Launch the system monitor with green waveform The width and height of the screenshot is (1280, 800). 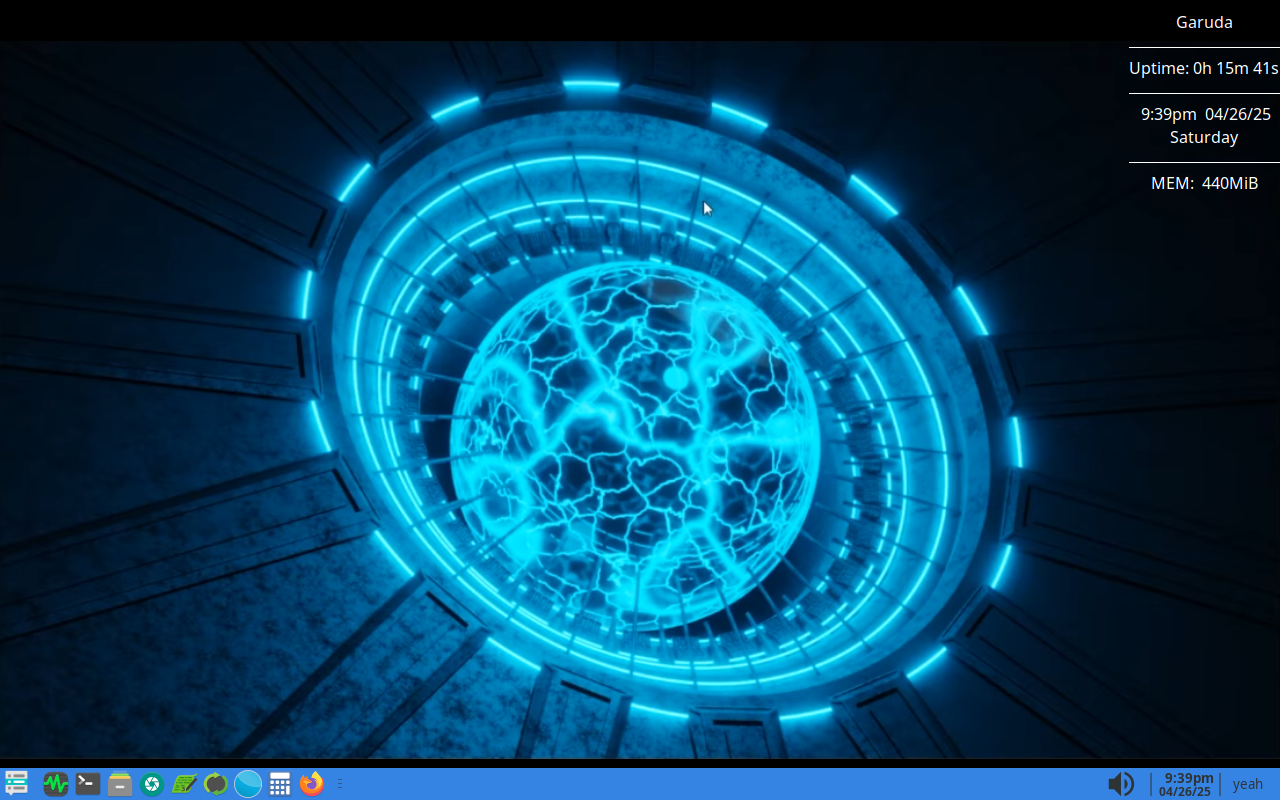tap(56, 784)
